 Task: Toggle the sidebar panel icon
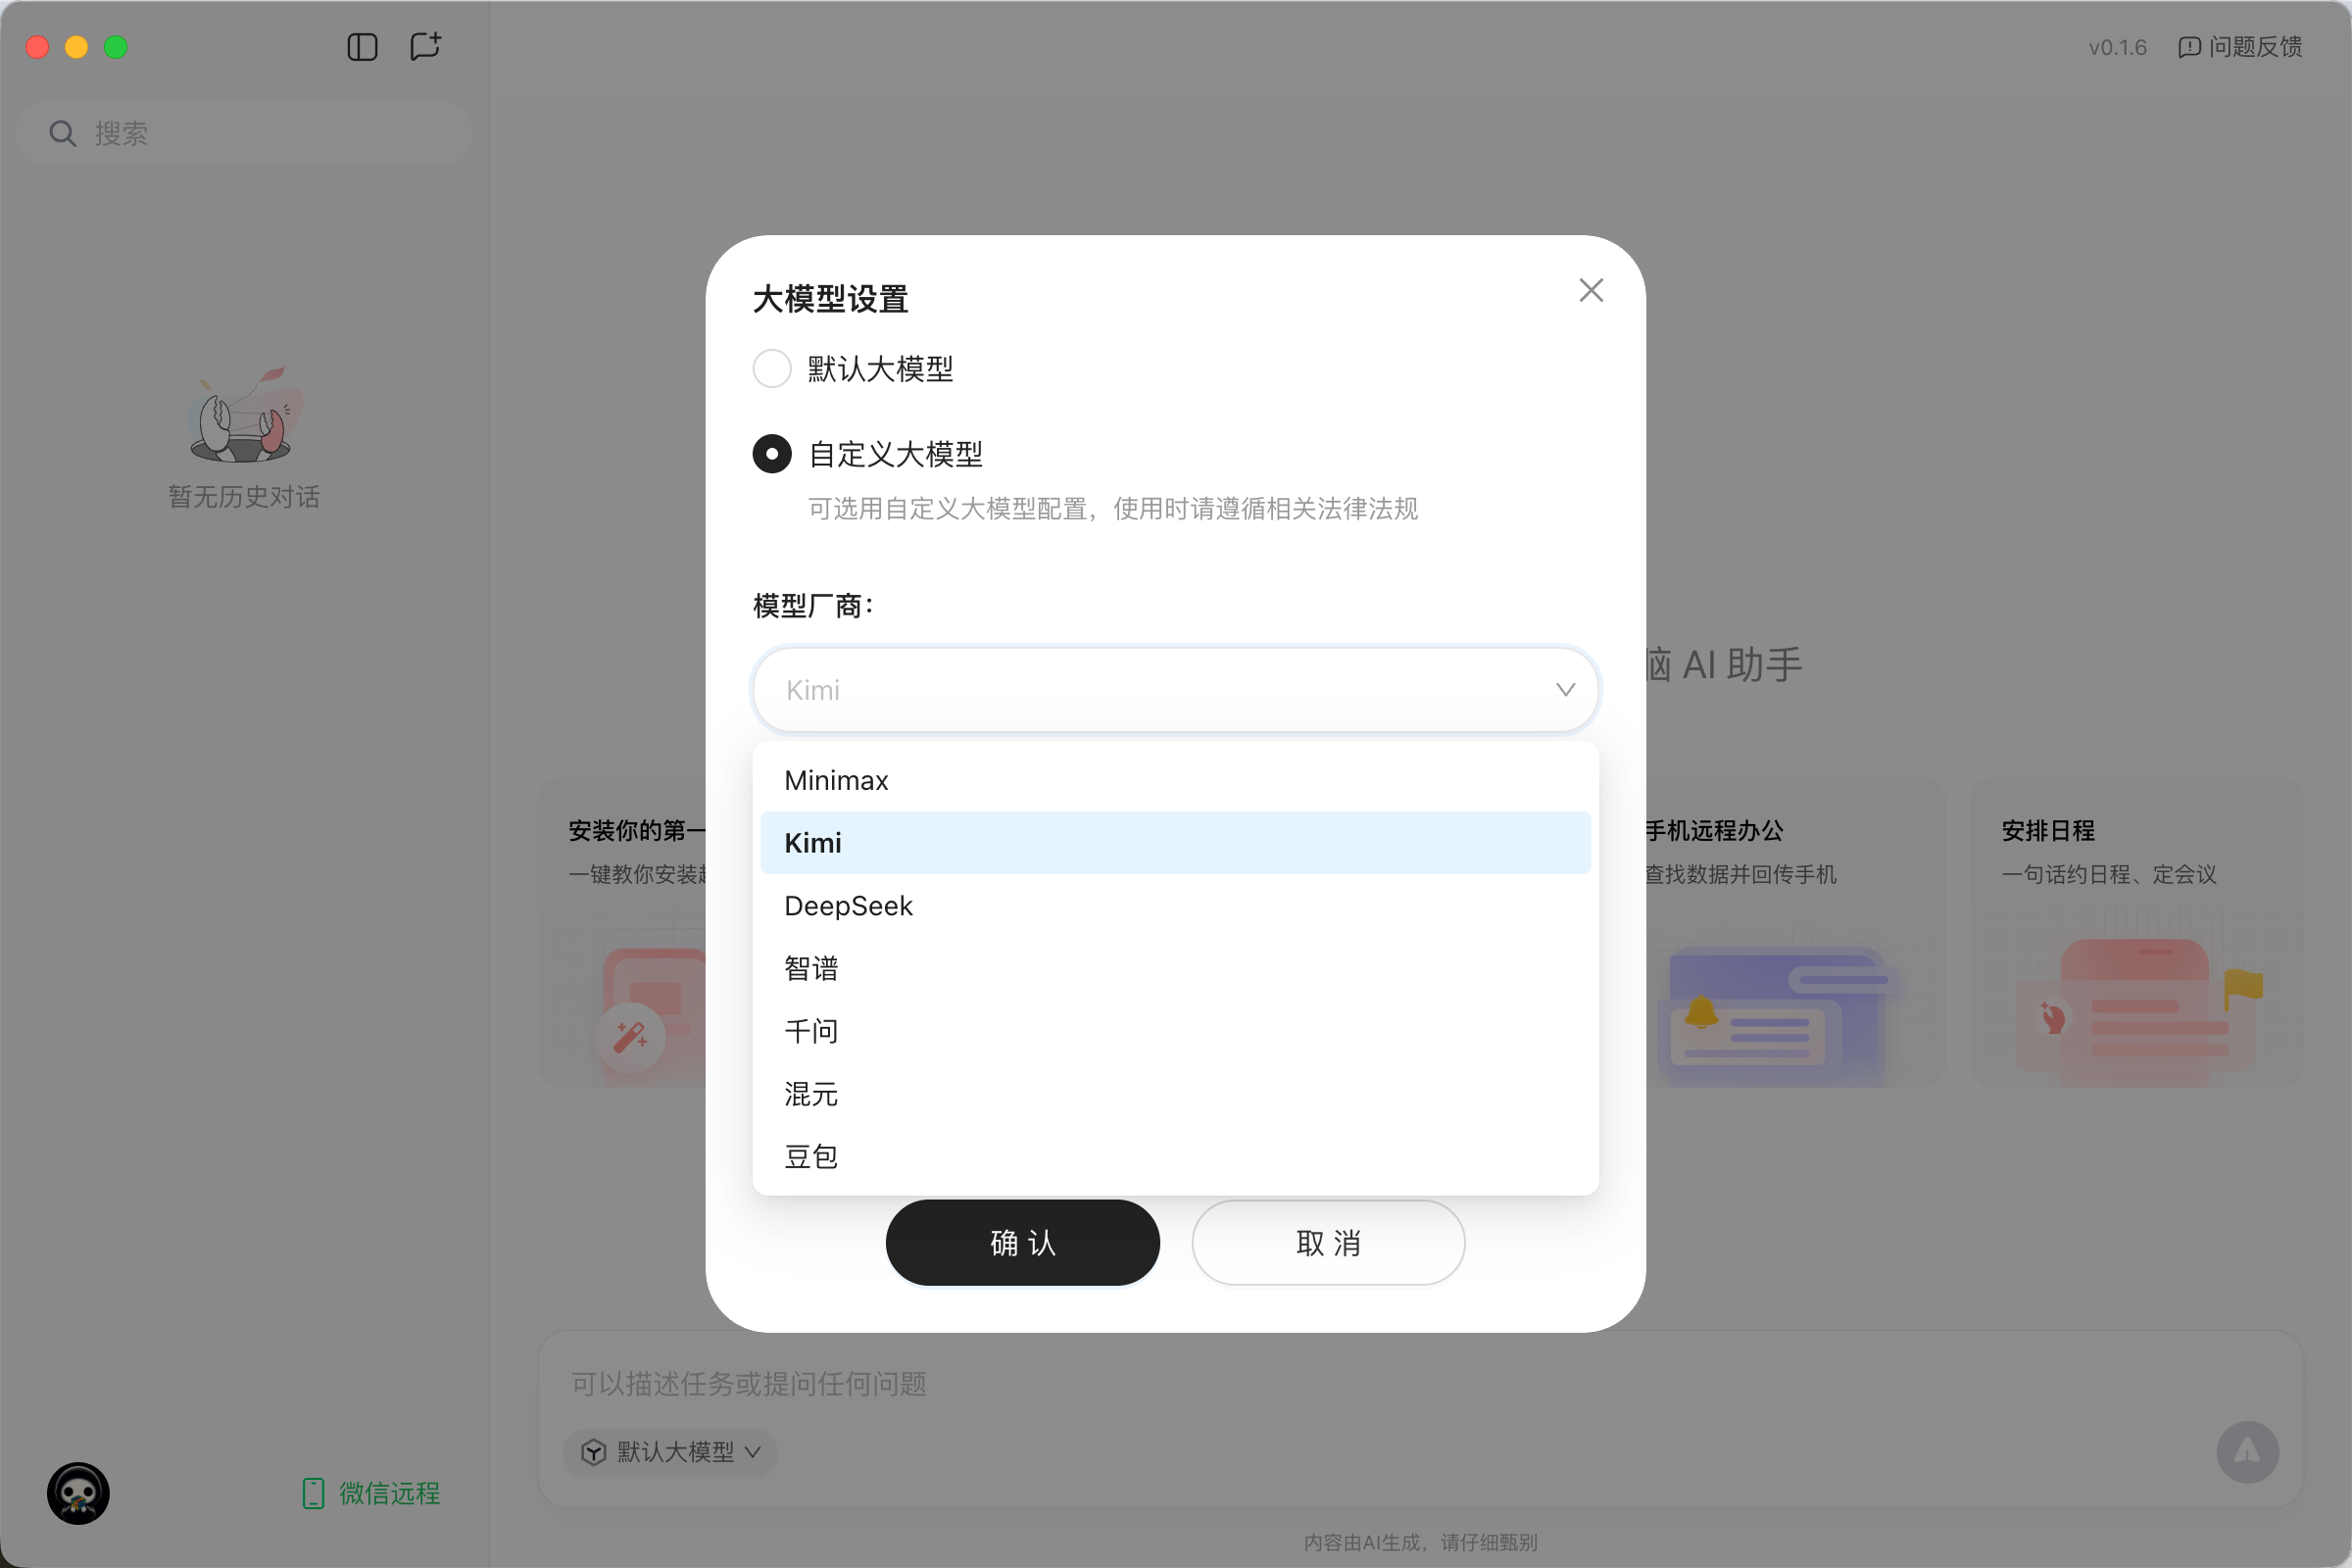point(362,47)
